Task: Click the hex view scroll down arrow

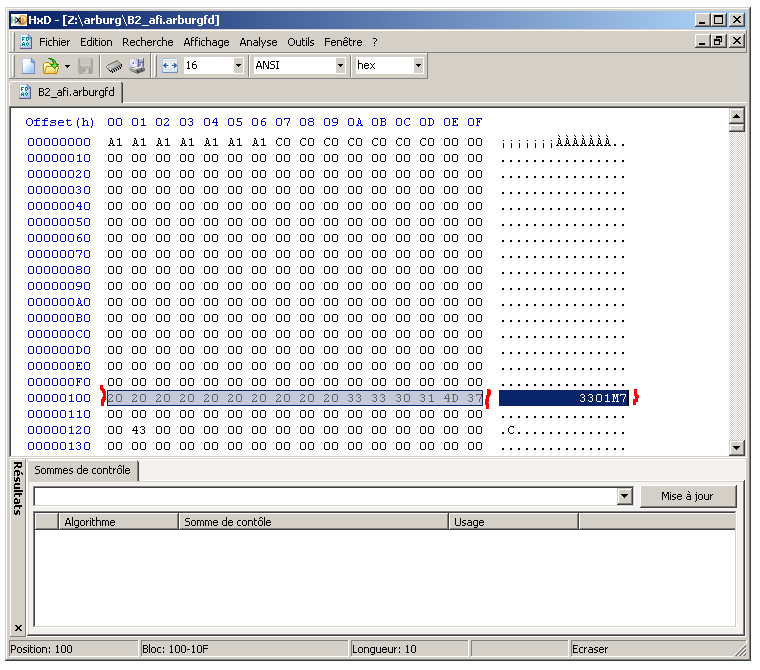Action: [736, 447]
